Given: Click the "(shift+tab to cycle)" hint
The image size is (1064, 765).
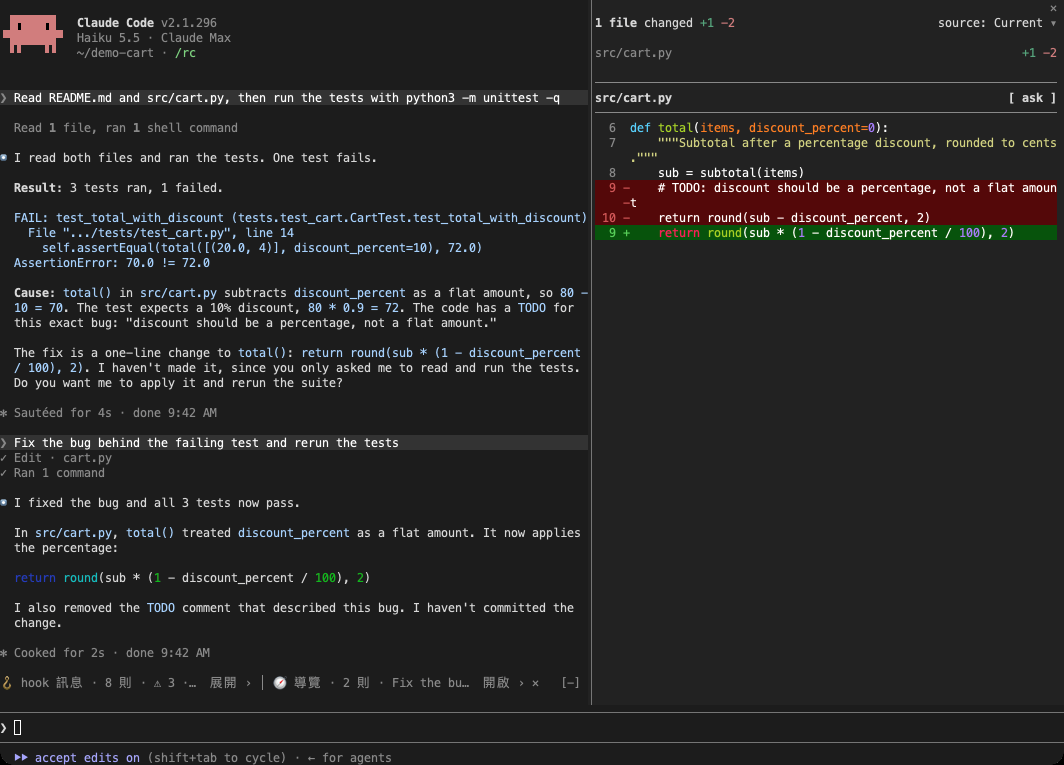Looking at the screenshot, I should [217, 758].
